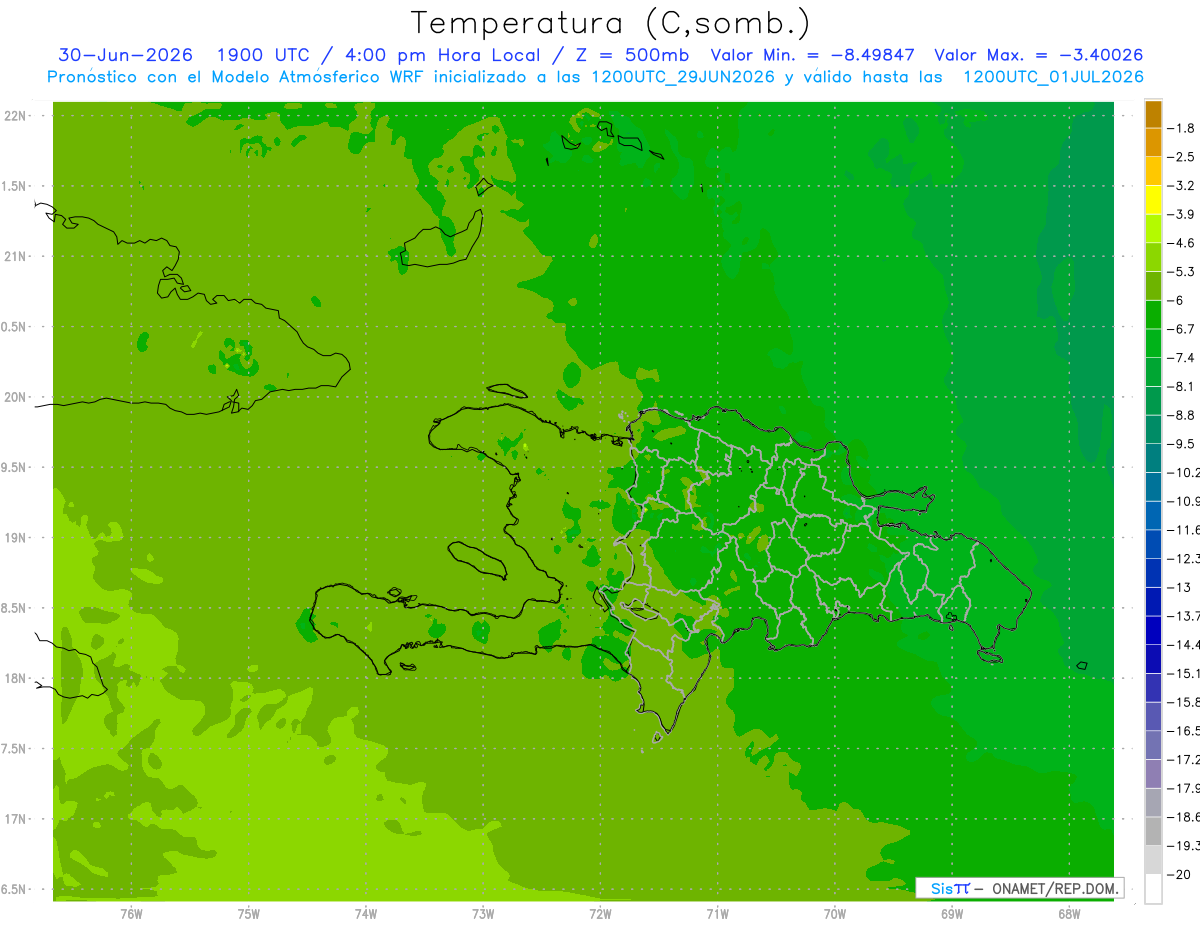This screenshot has width=1200, height=927.
Task: Click the green swatch between -6.7 and -7.4
Action: (1153, 343)
